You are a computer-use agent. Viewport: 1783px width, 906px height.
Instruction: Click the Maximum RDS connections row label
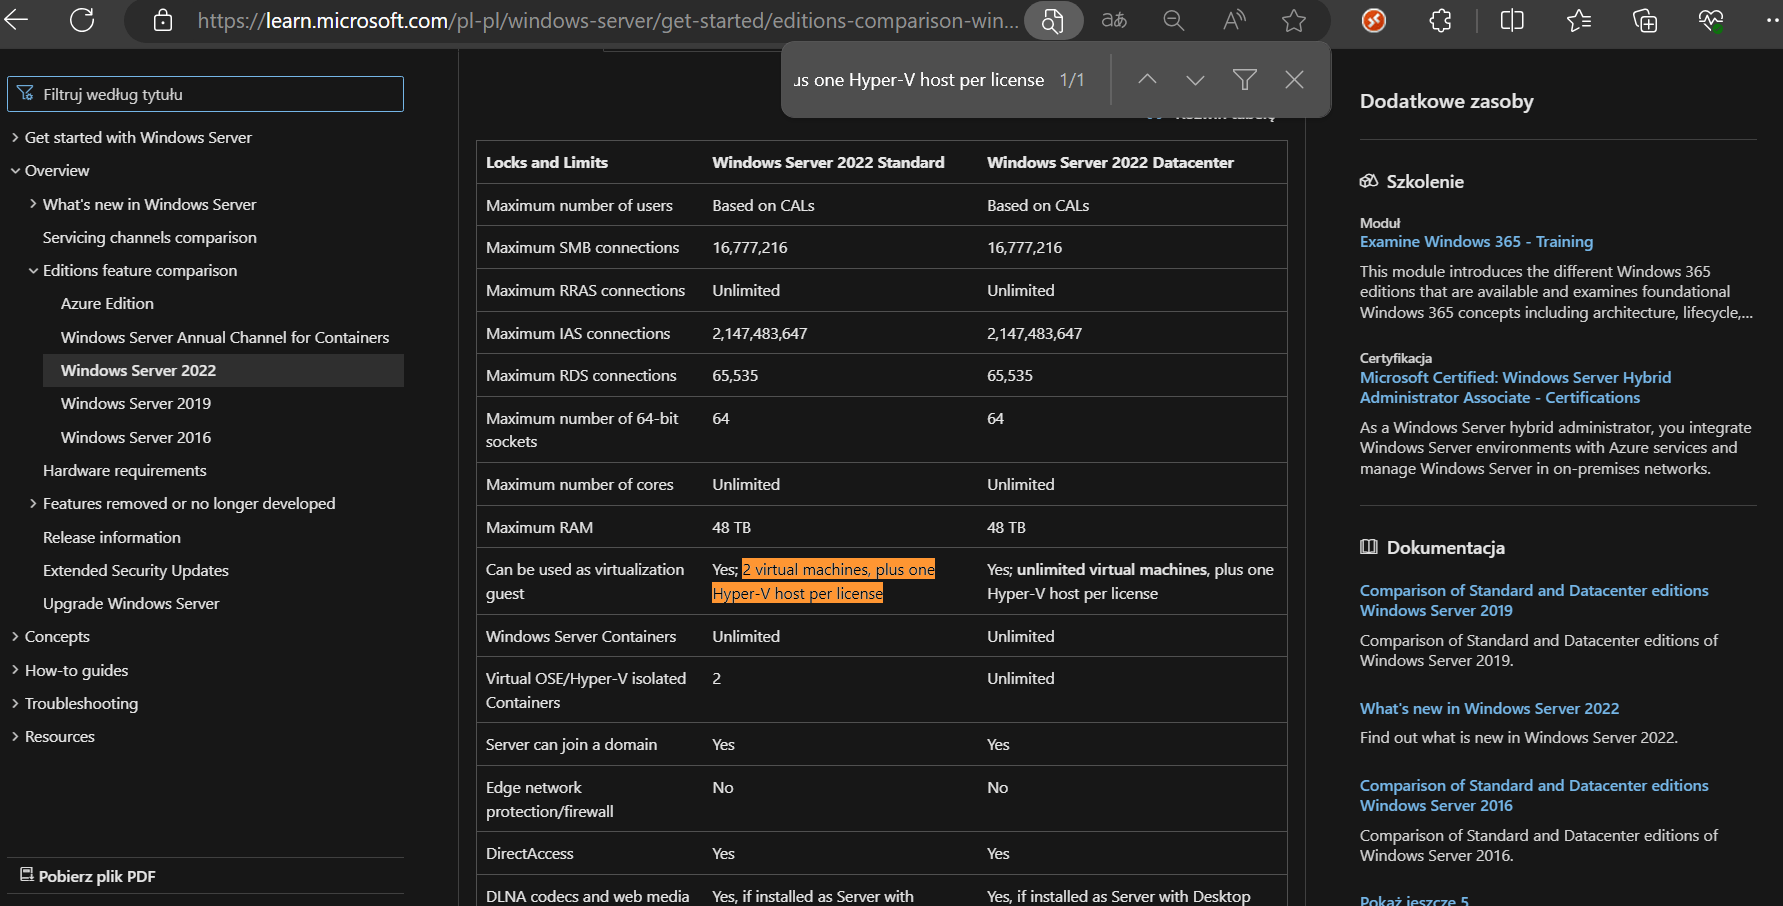coord(581,376)
